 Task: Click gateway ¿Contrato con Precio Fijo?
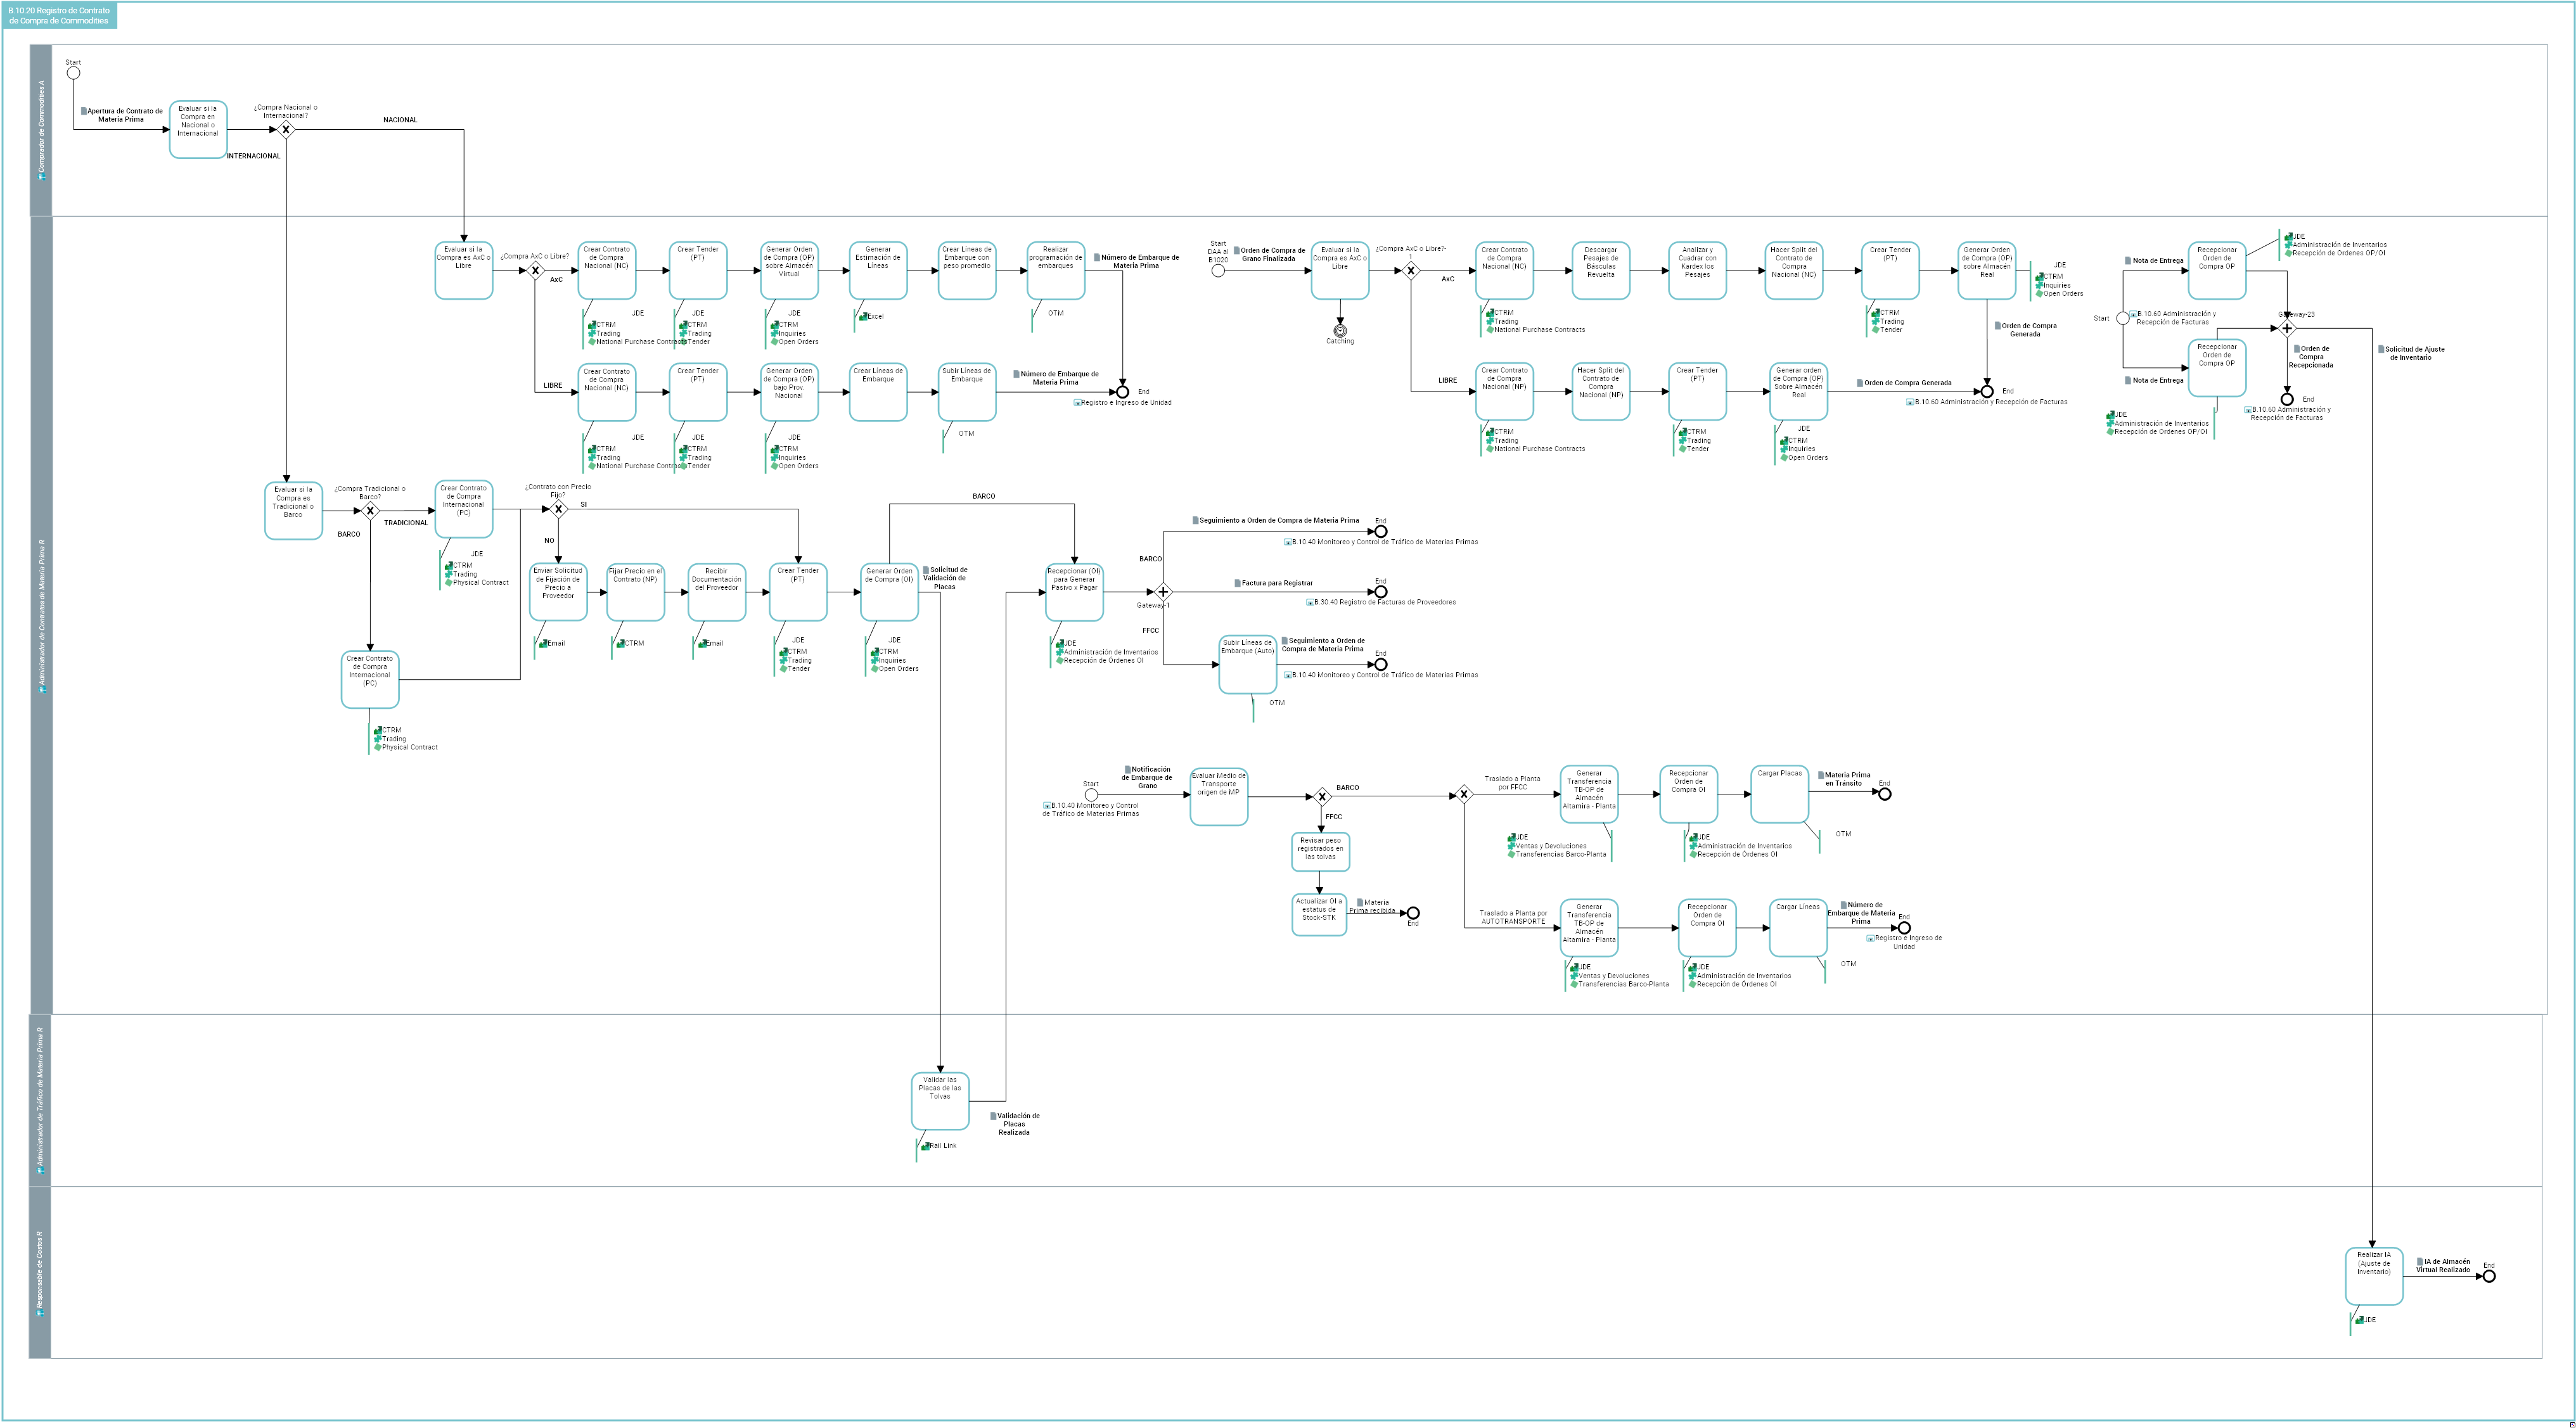click(x=559, y=510)
